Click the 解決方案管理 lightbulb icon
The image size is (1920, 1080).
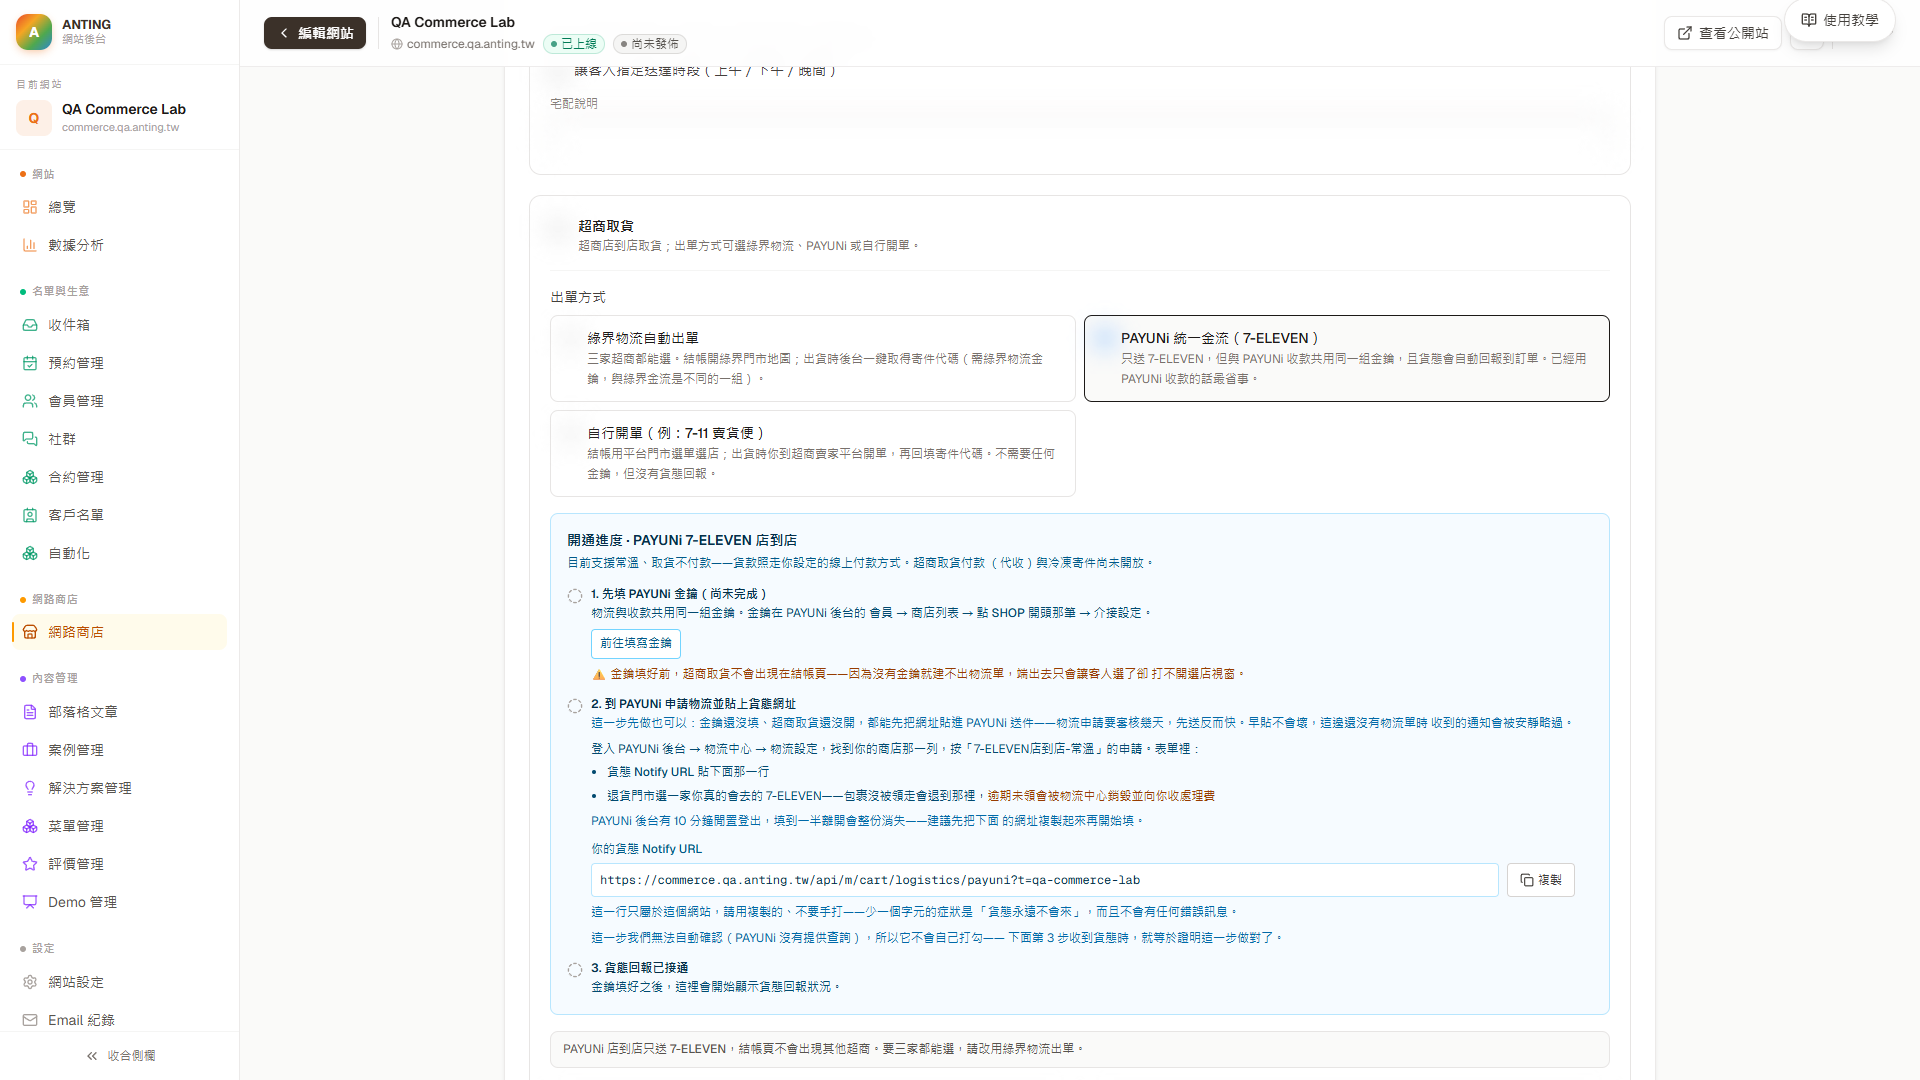pos(30,788)
